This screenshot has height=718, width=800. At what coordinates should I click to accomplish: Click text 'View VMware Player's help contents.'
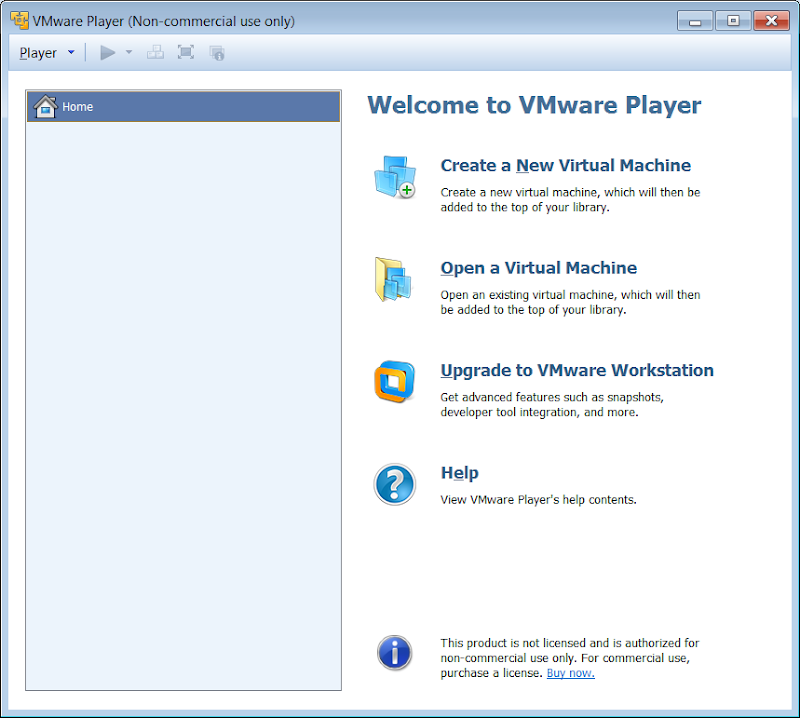coord(538,500)
